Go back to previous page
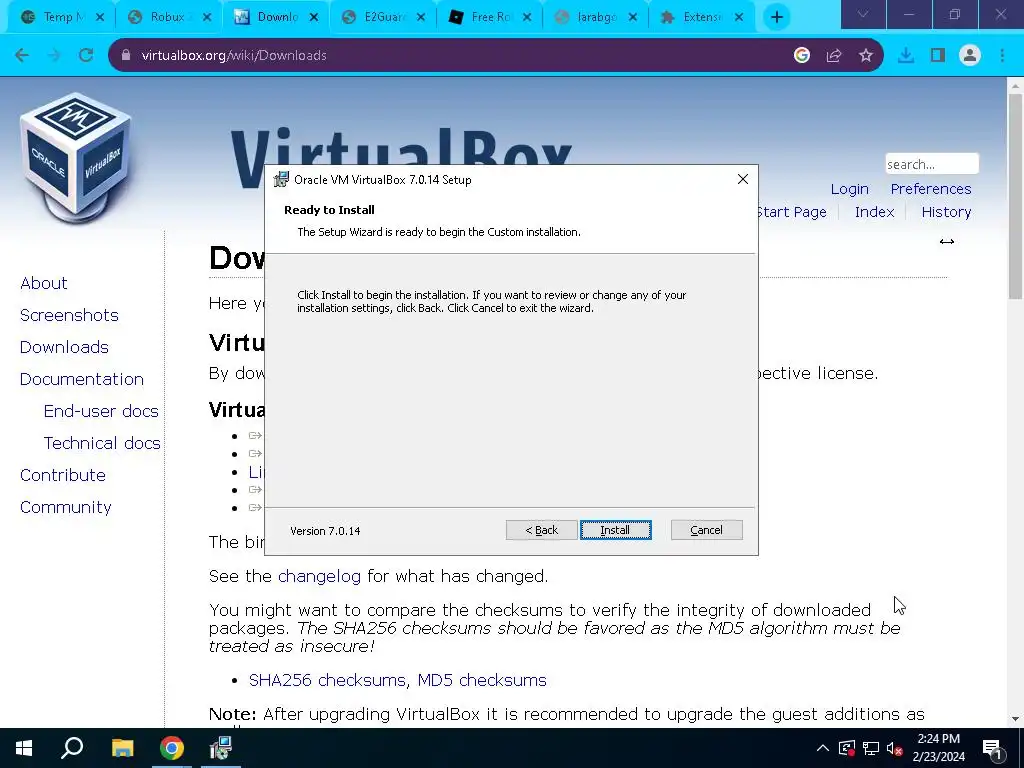This screenshot has height=768, width=1024. point(22,56)
